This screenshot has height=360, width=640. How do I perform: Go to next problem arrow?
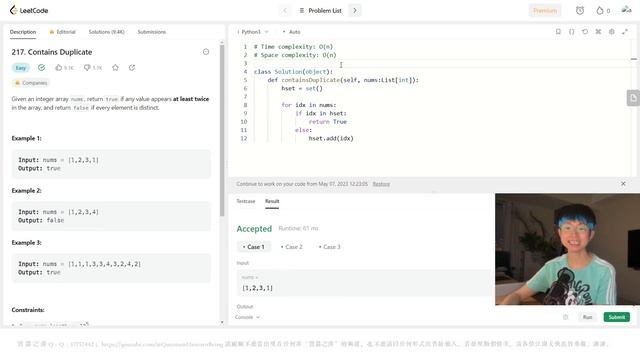355,11
